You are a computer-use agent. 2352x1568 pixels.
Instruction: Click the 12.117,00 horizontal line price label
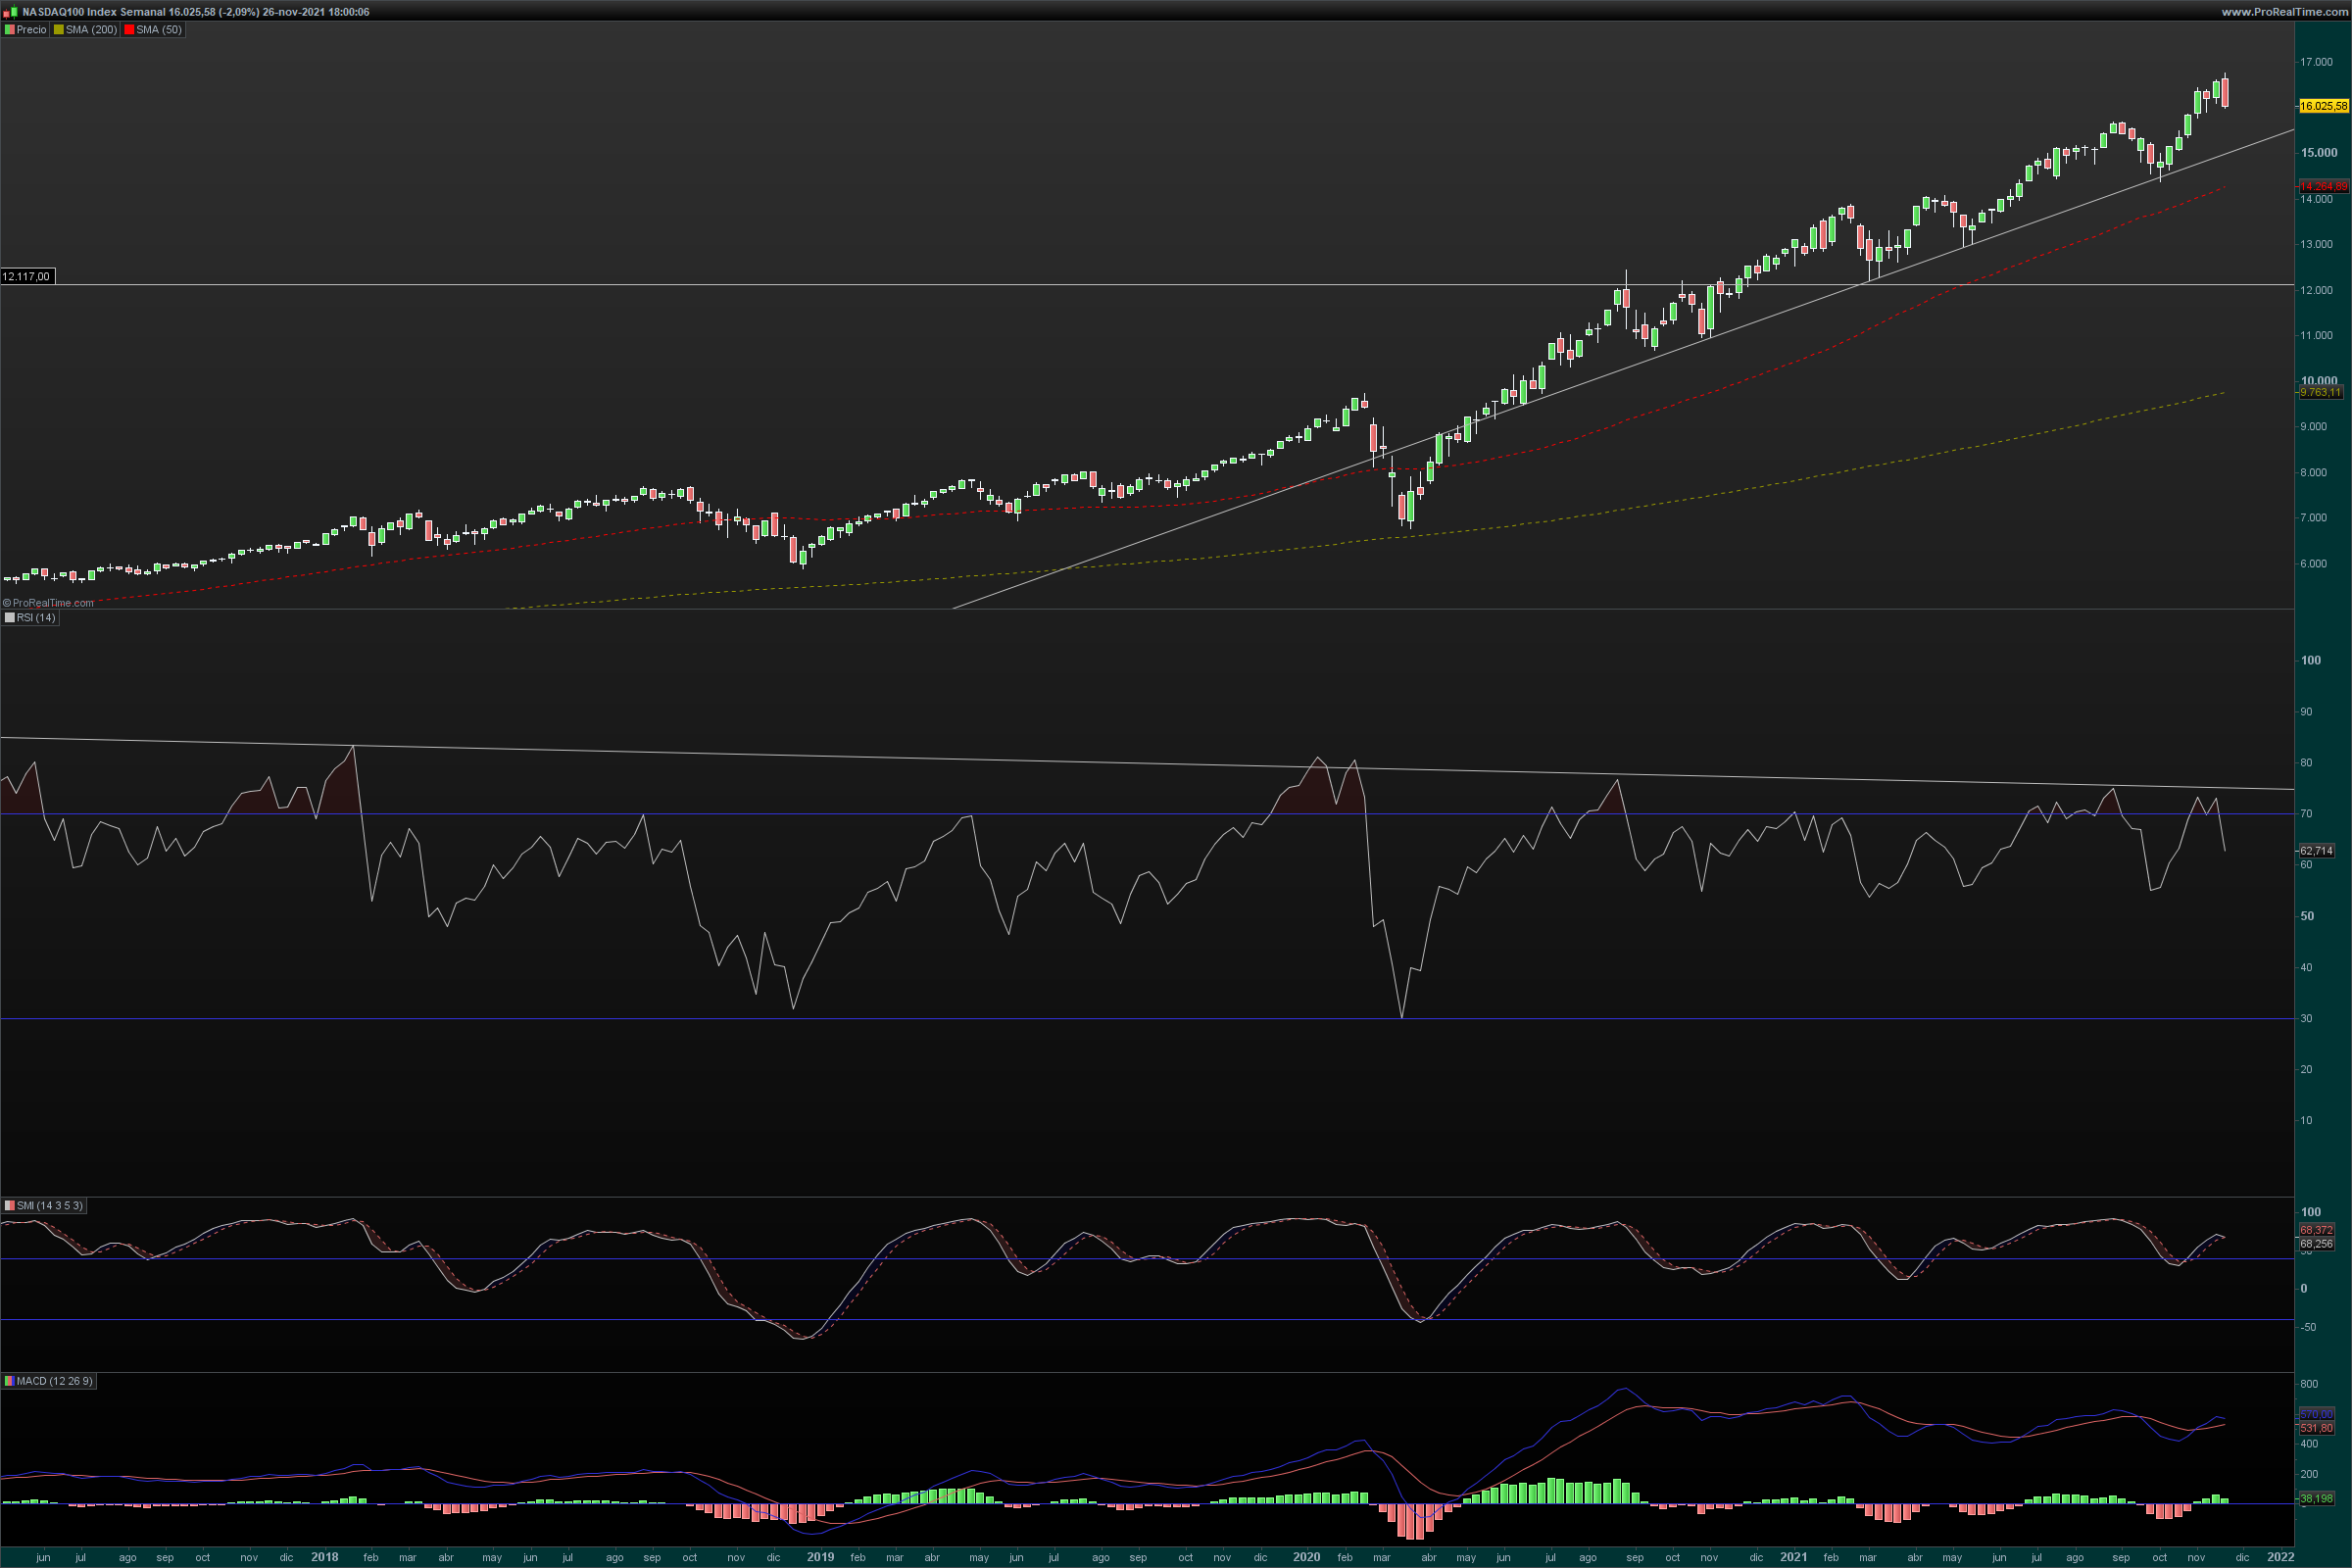26,276
